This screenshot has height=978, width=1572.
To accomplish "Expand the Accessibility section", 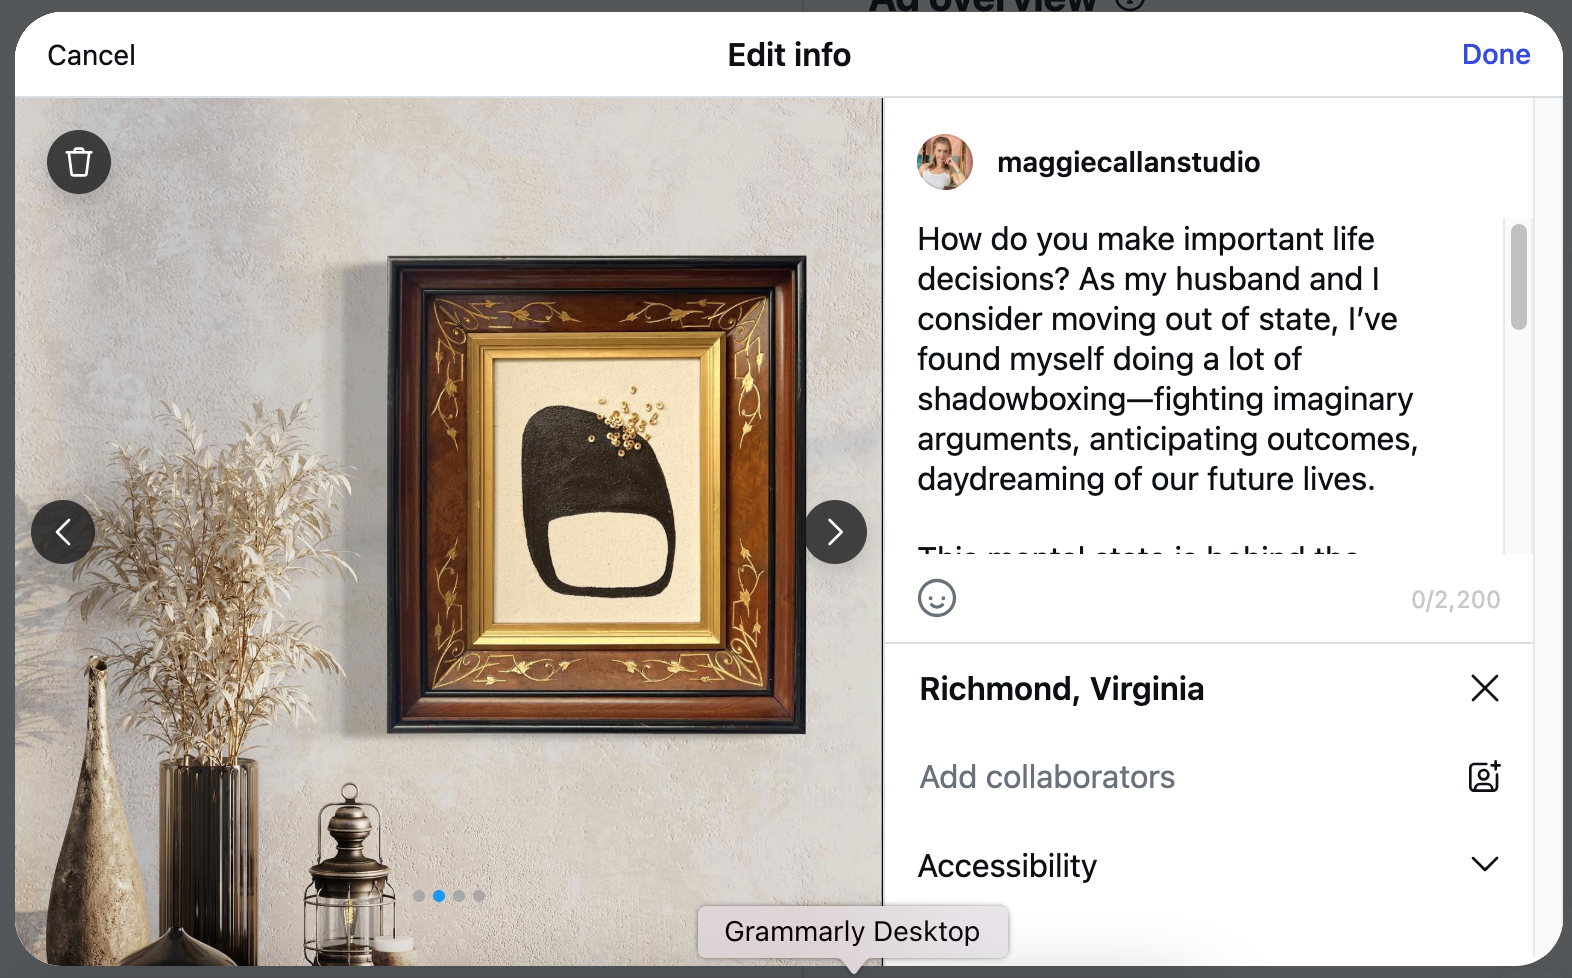I will (x=1208, y=865).
